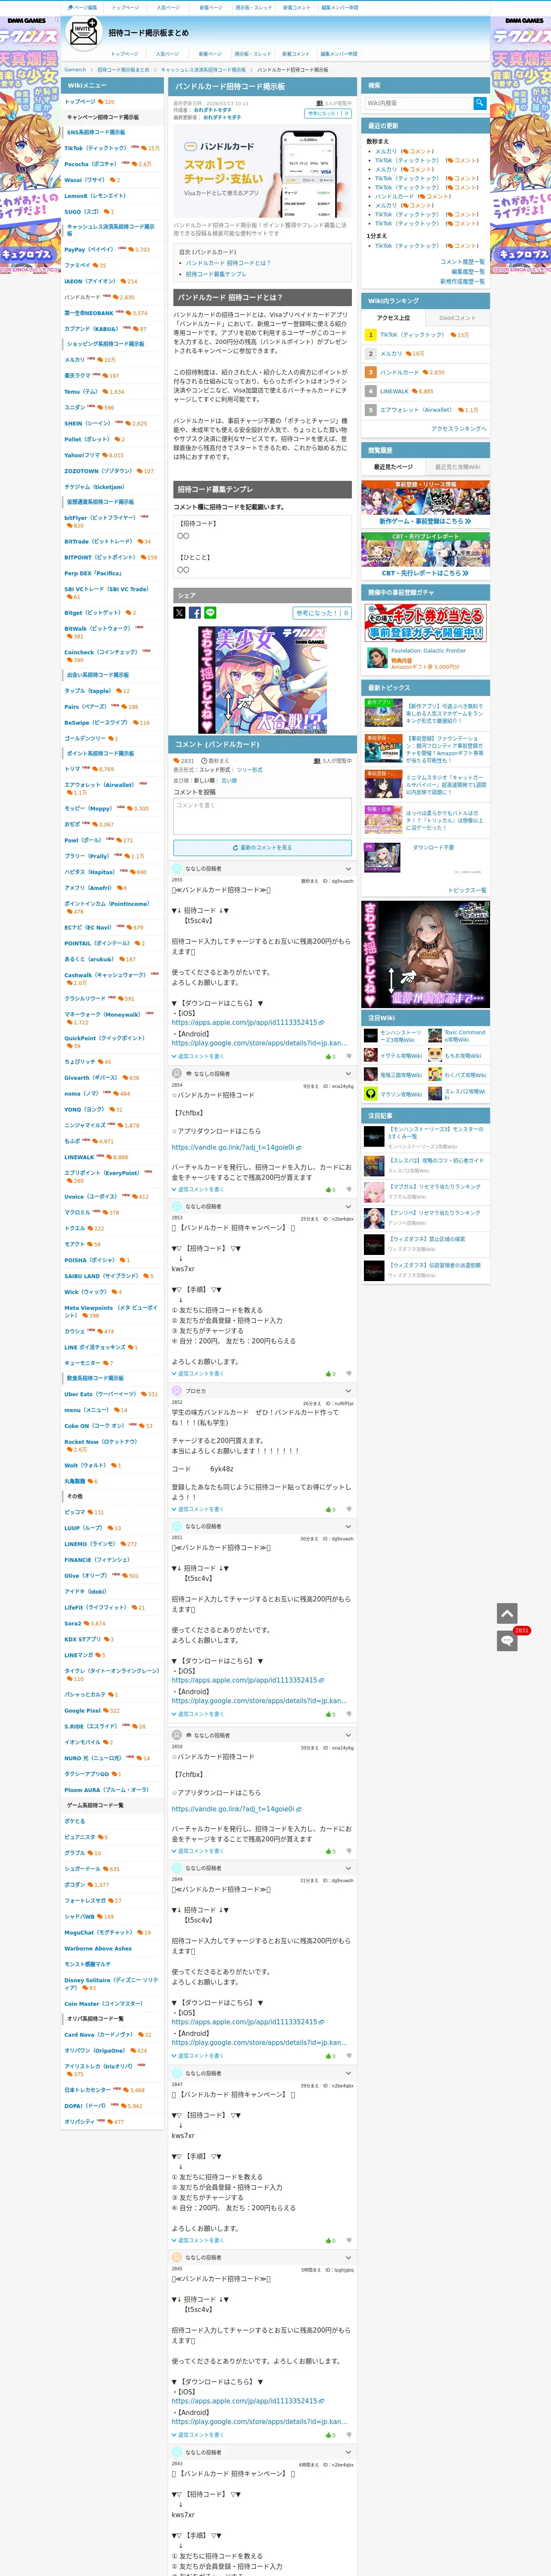Open トピックス一覧 link
551x2576 pixels.
pyautogui.click(x=467, y=890)
